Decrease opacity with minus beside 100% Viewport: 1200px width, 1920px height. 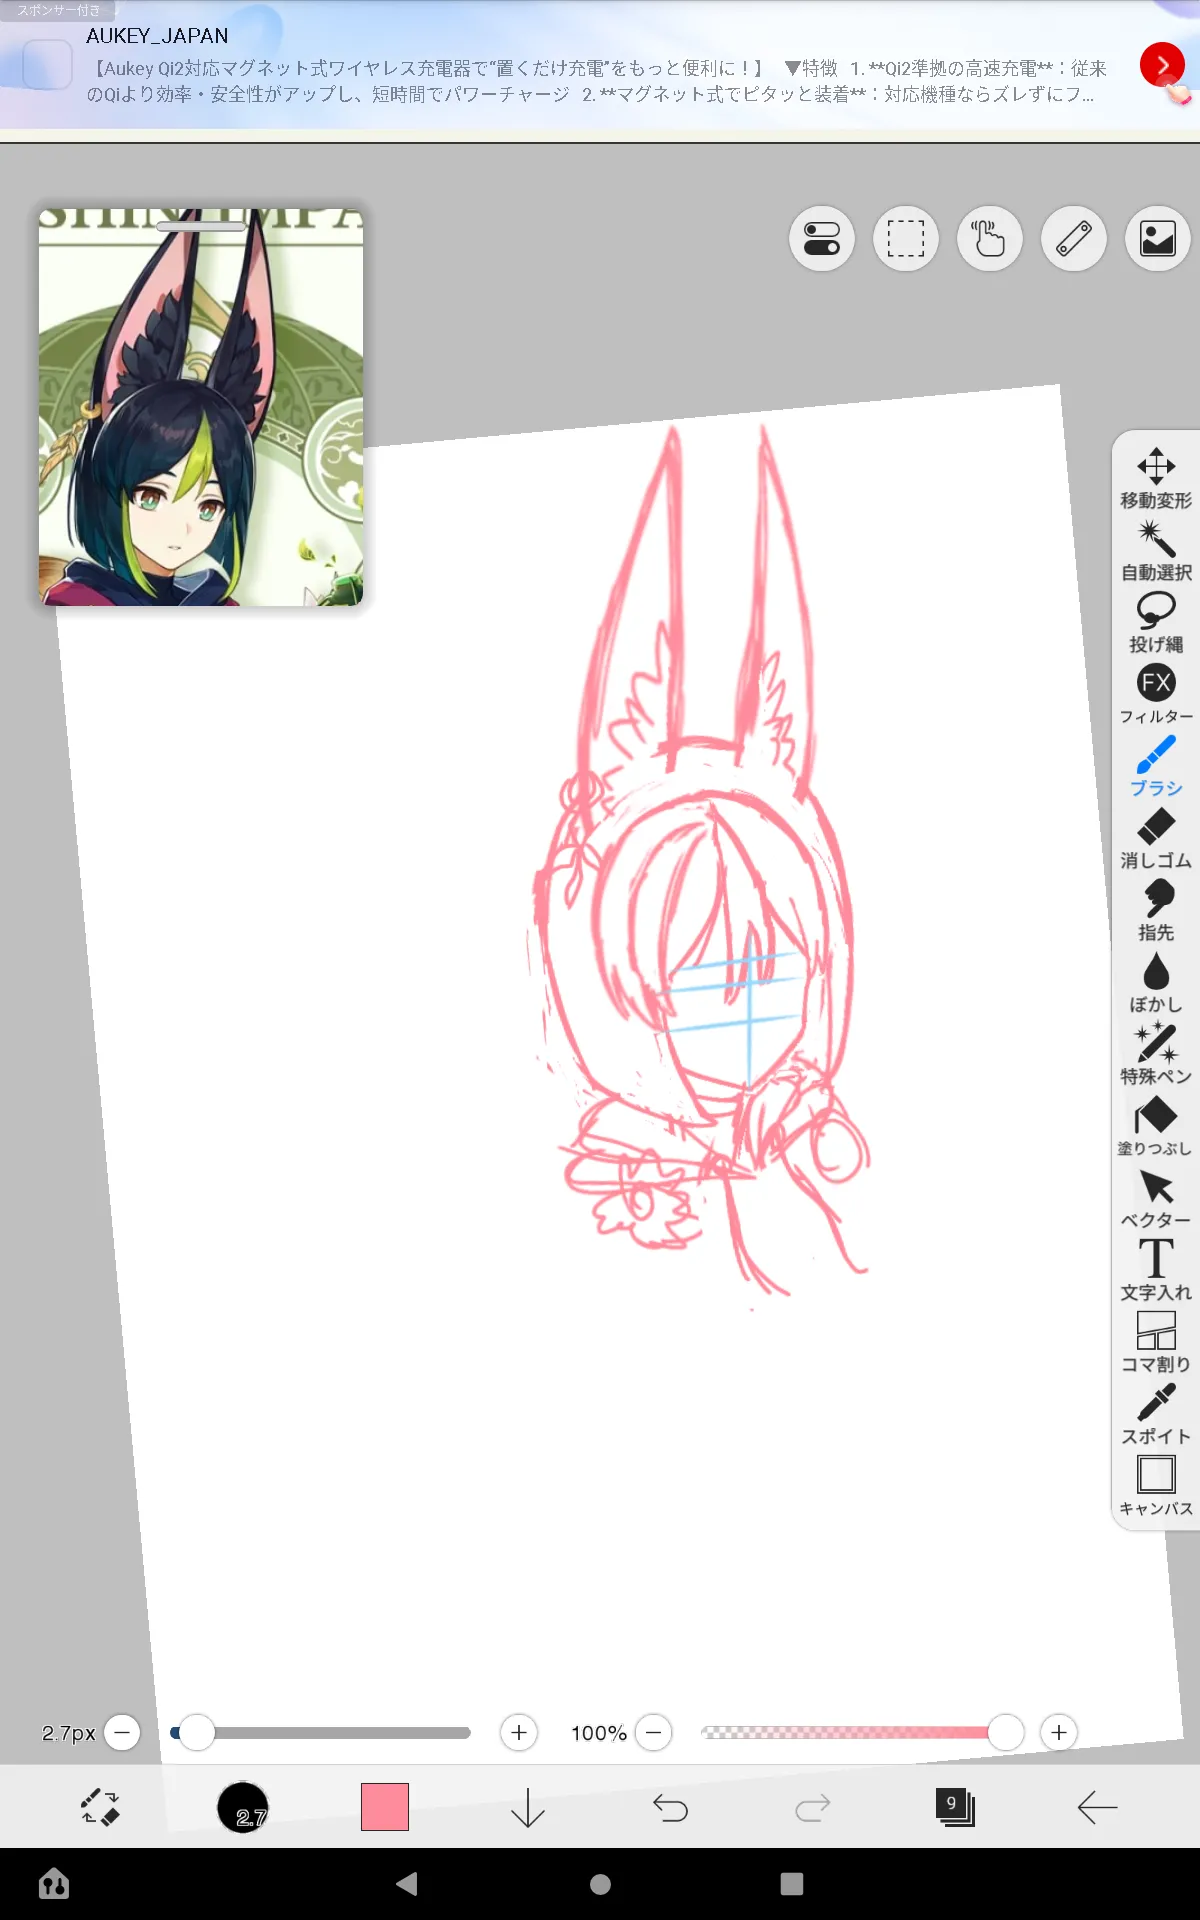654,1732
